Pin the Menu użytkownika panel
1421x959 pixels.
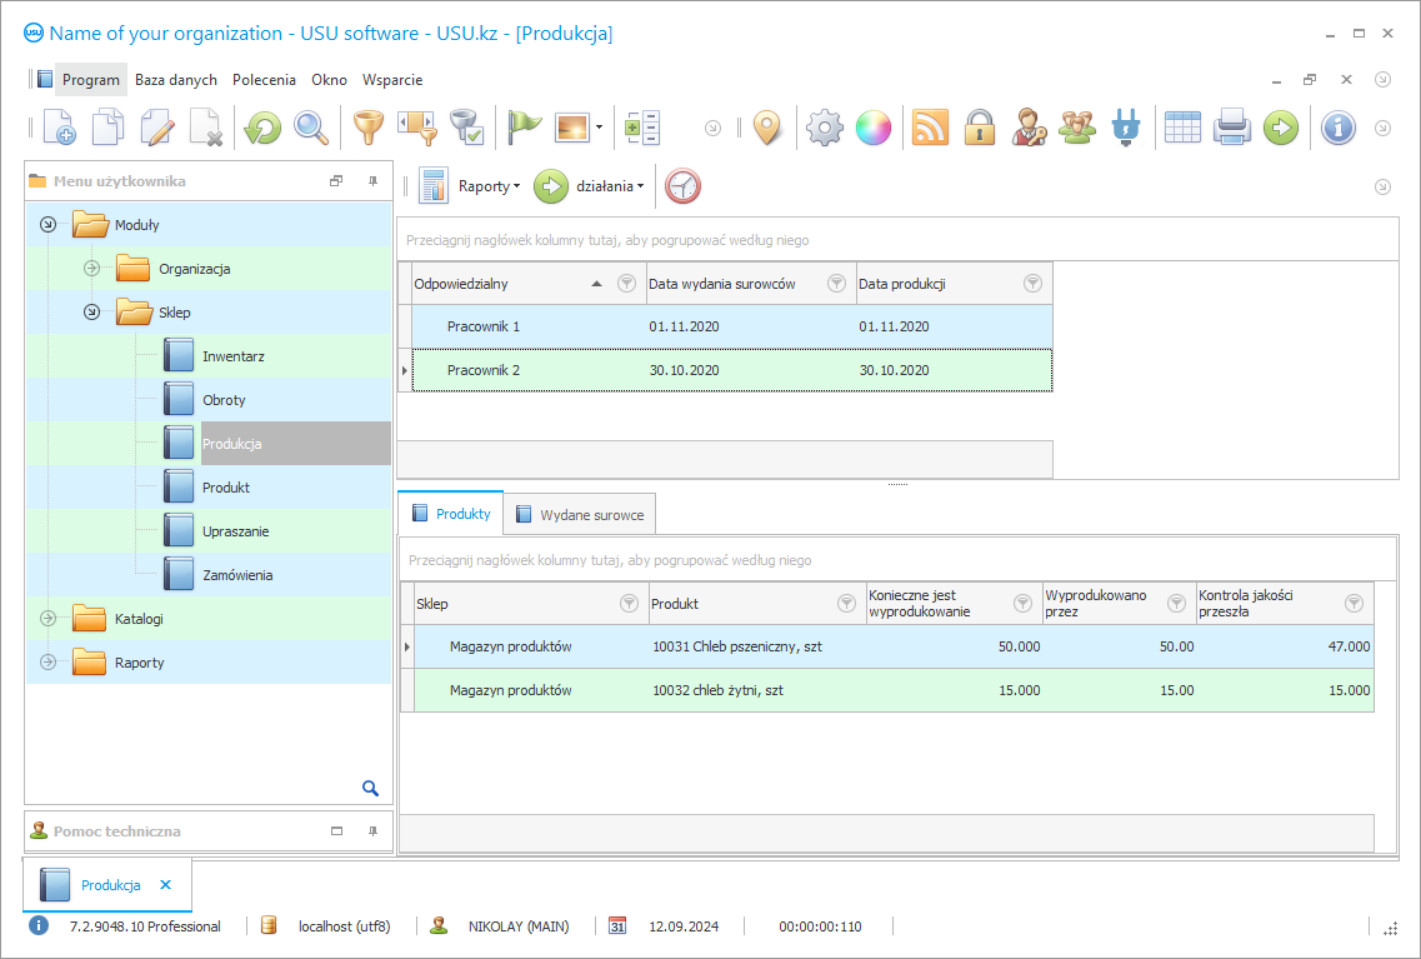[373, 181]
